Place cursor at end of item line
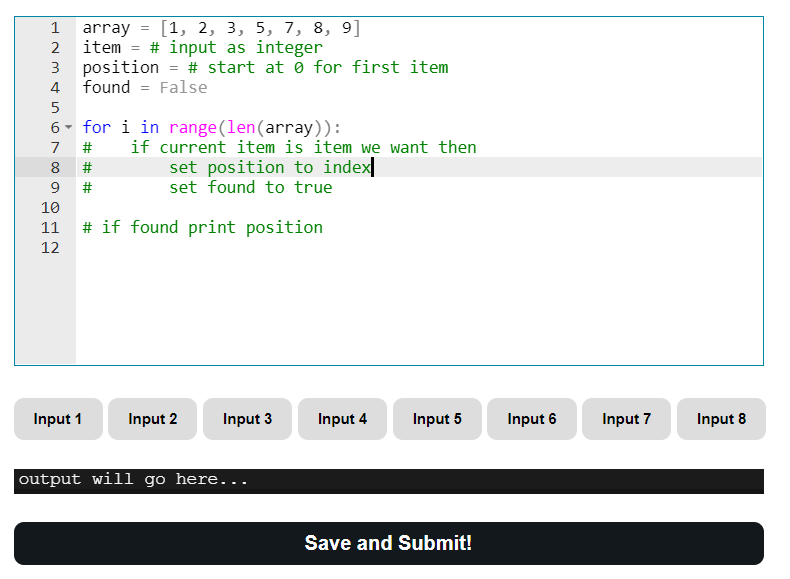 point(323,48)
